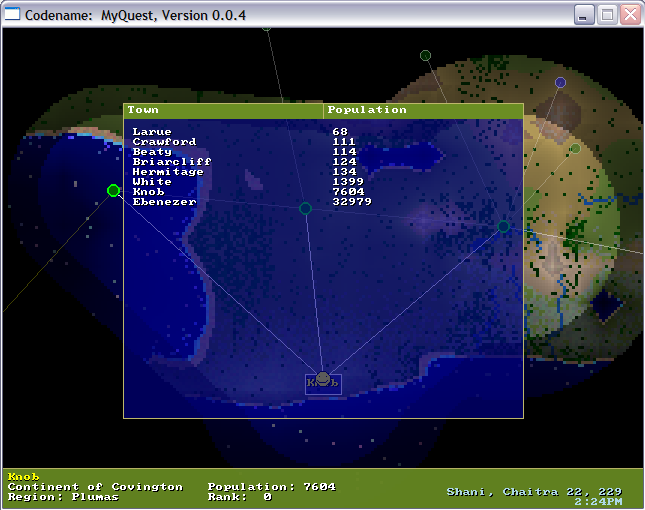Maximize the MyQuest window
The height and width of the screenshot is (510, 645).
pyautogui.click(x=607, y=15)
